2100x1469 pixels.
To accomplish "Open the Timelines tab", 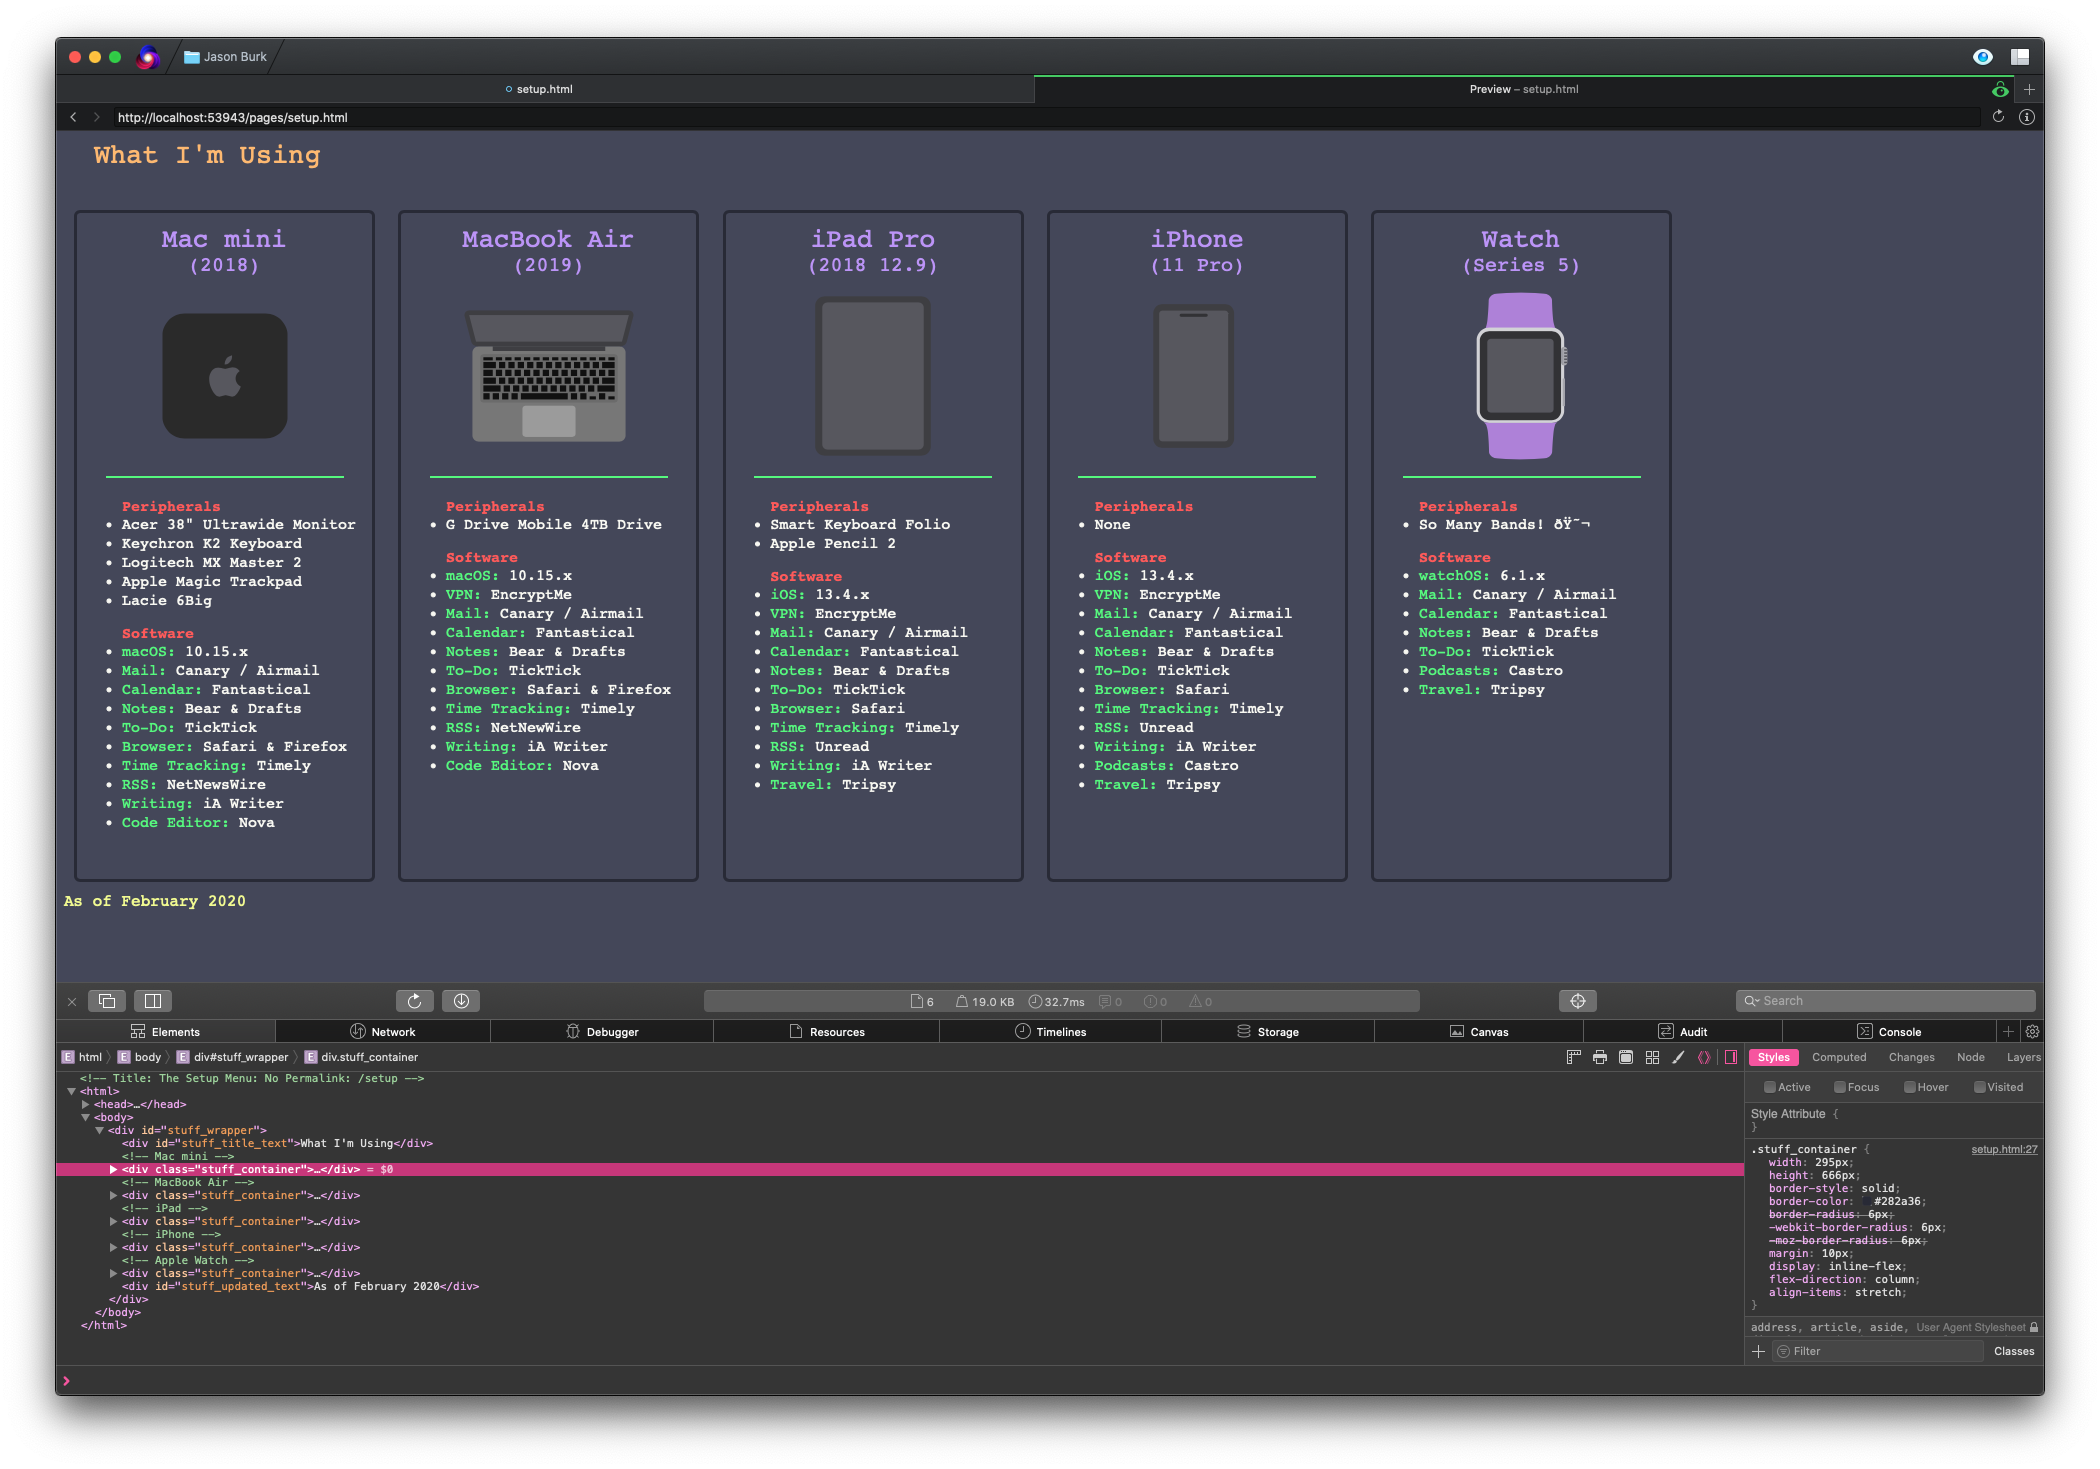I will [1050, 1032].
